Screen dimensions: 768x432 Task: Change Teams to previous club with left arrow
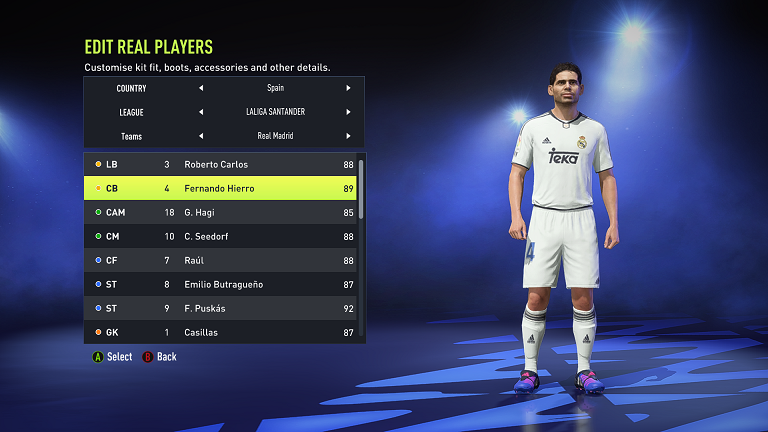pyautogui.click(x=201, y=136)
